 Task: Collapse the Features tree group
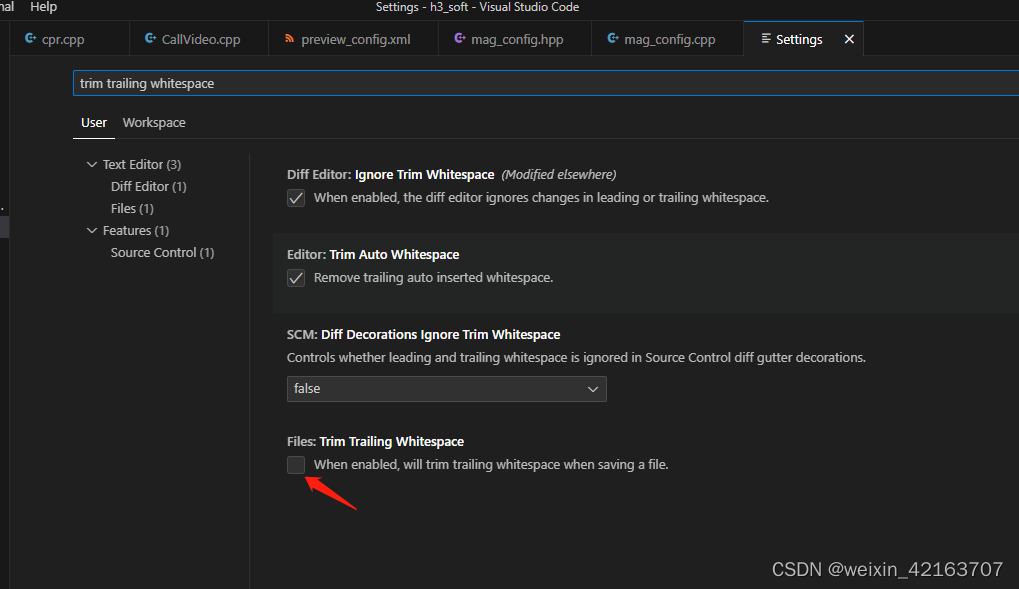[92, 230]
